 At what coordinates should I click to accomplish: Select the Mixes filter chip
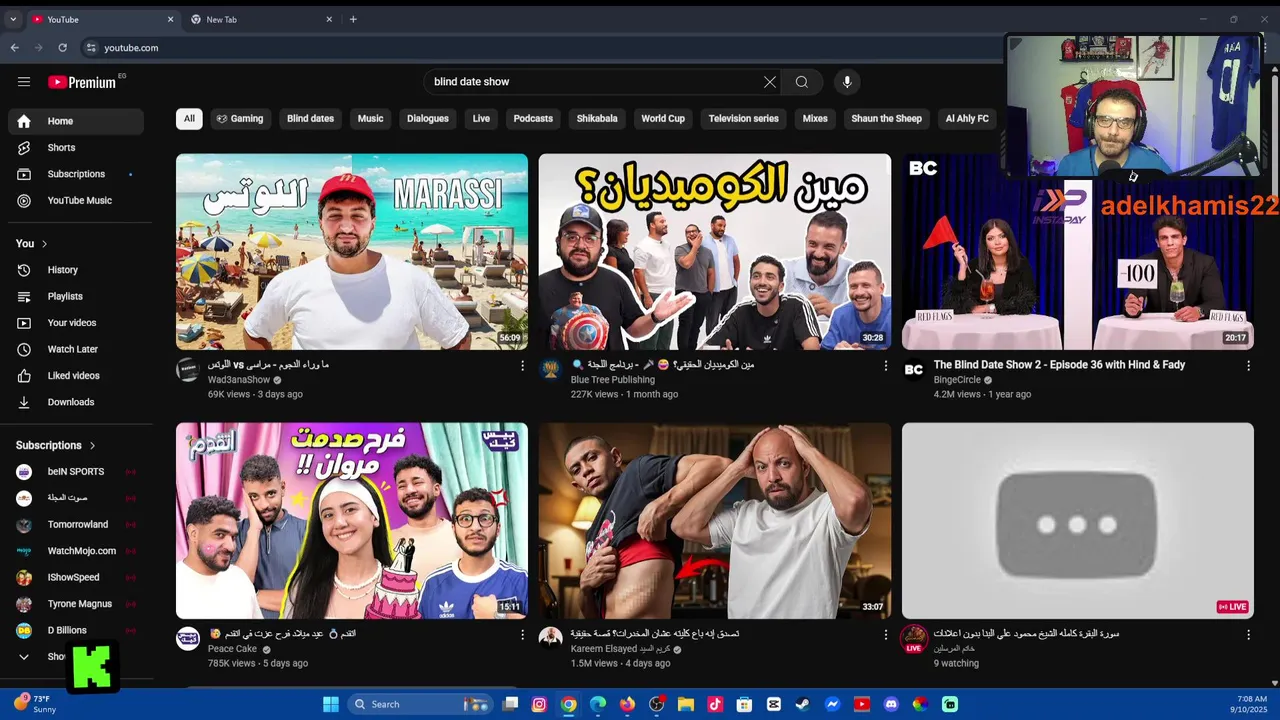(815, 119)
